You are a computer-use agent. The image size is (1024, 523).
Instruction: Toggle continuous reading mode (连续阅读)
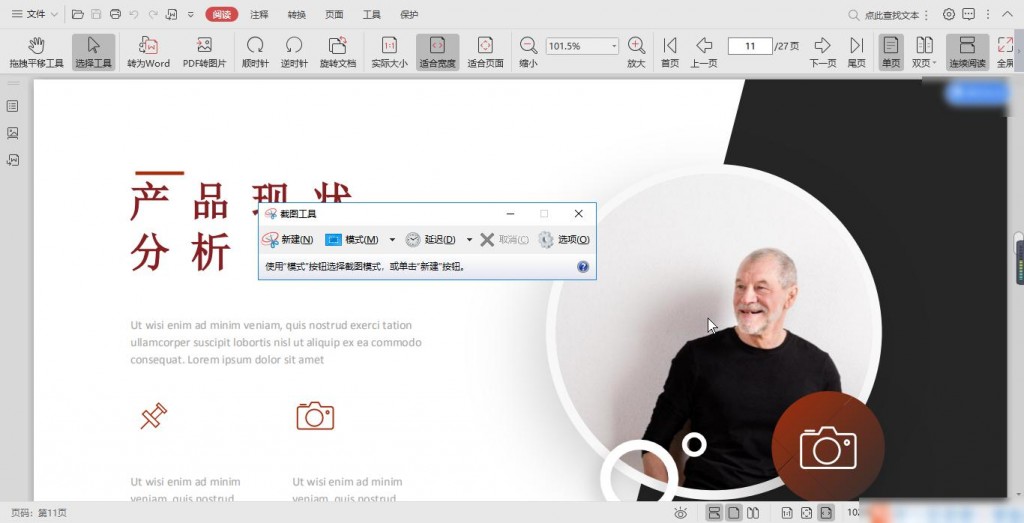tap(967, 52)
